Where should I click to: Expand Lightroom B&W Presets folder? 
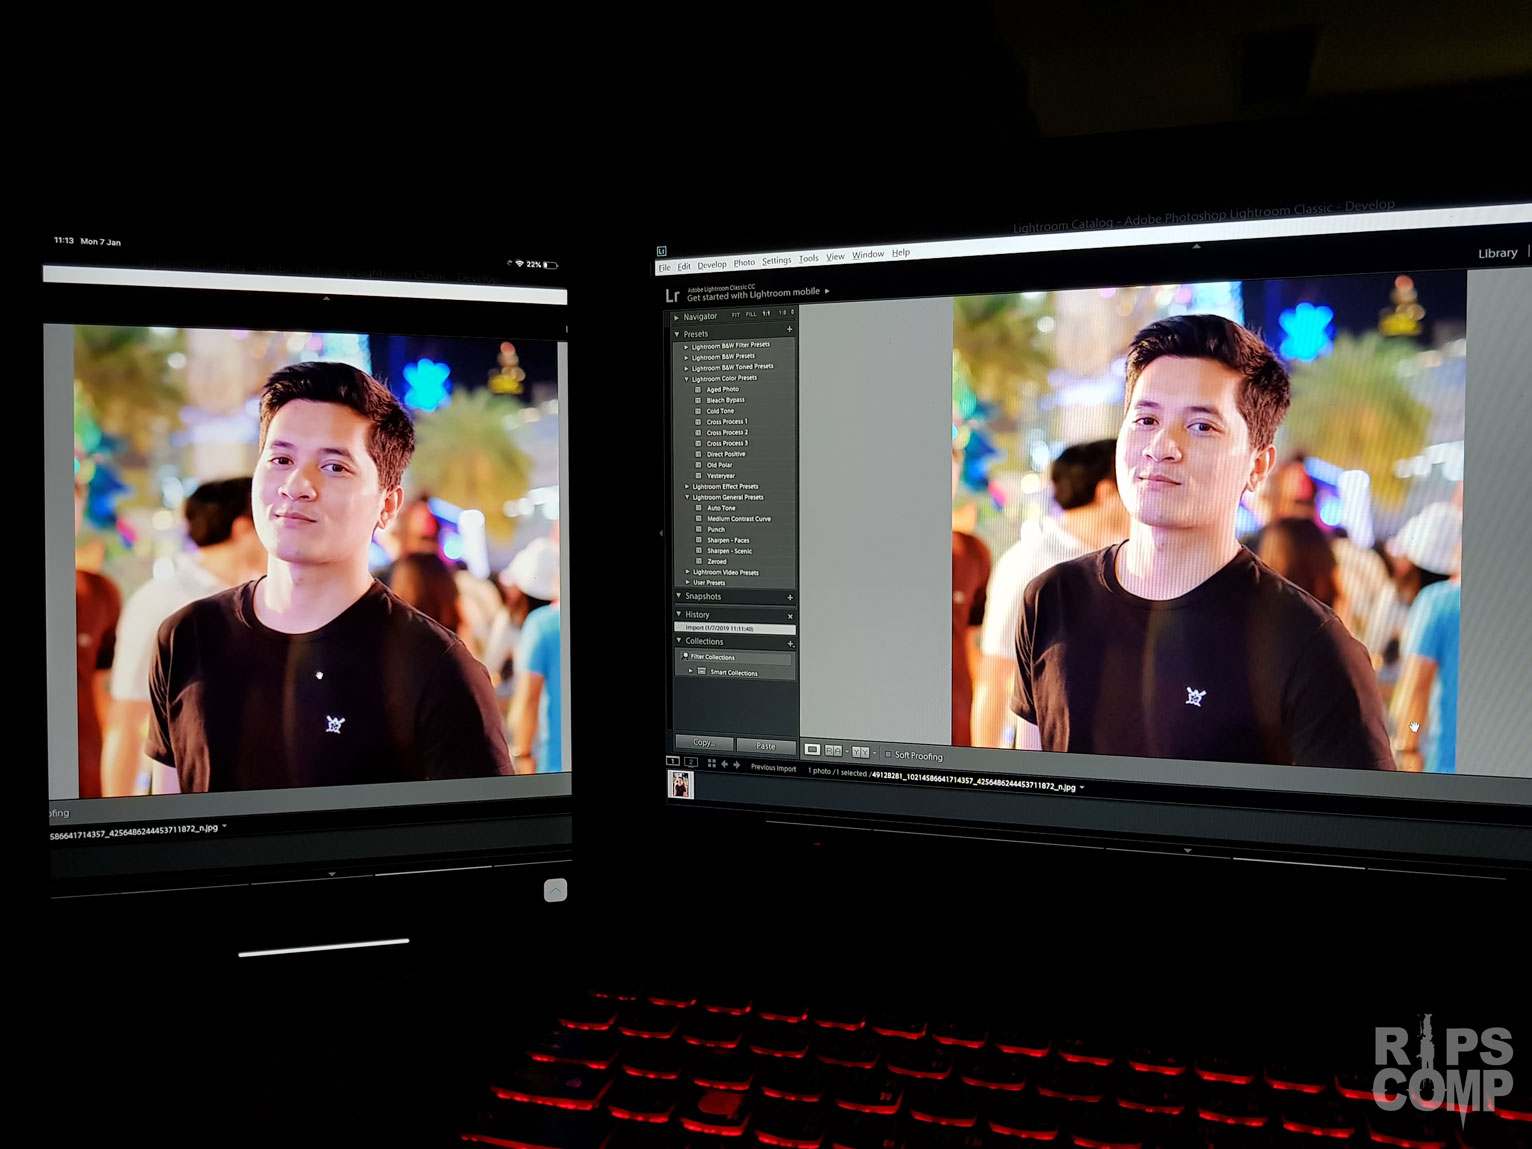coord(686,358)
